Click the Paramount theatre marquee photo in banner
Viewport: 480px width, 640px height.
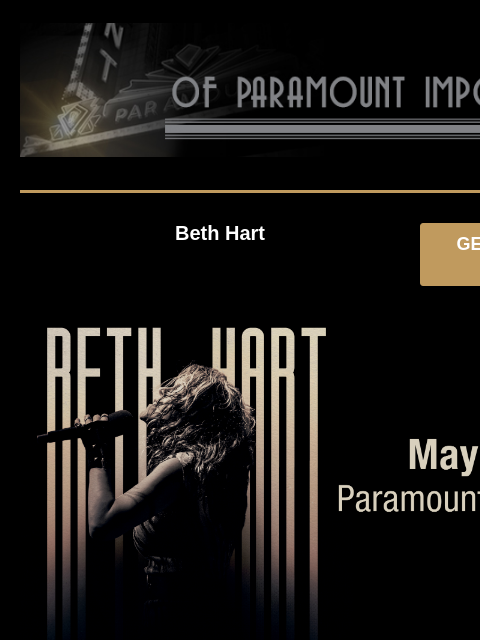click(x=98, y=90)
